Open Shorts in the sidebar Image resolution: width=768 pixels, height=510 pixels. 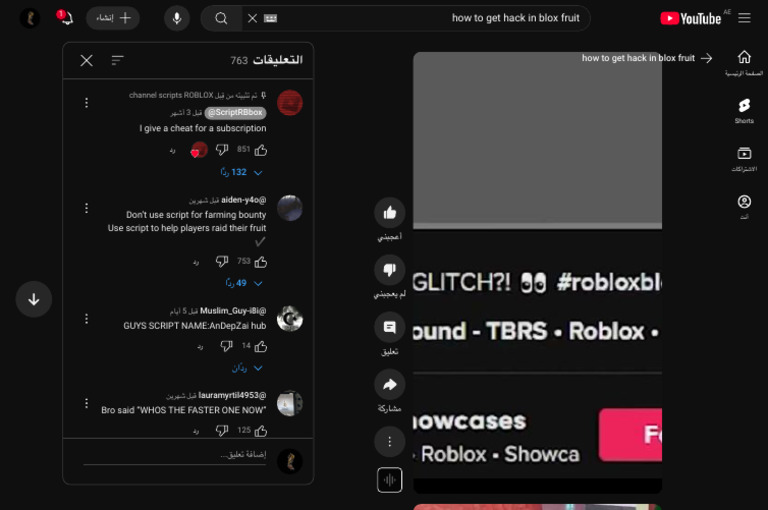744,111
